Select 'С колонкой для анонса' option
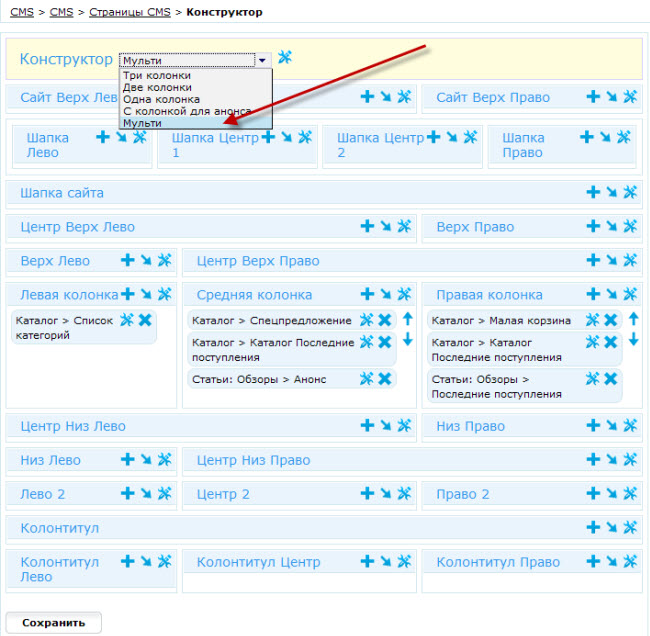This screenshot has width=650, height=636. [x=195, y=111]
